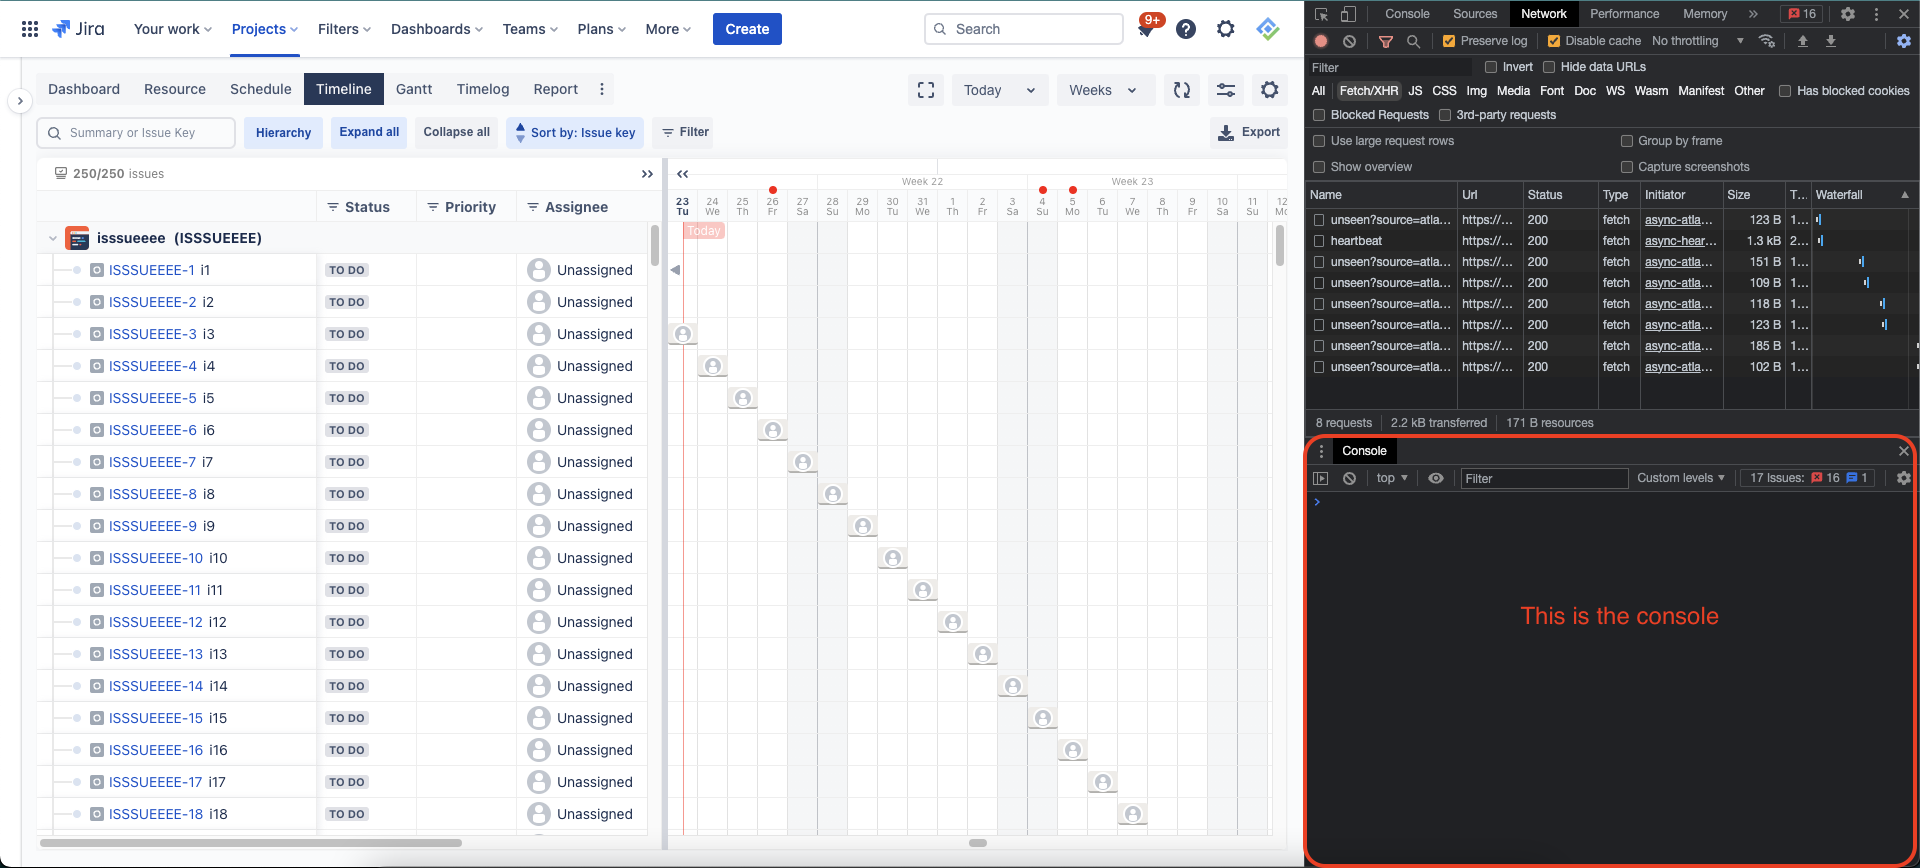Enter fullscreen mode on the timeline
Screen dimensions: 1920x868
click(x=926, y=90)
